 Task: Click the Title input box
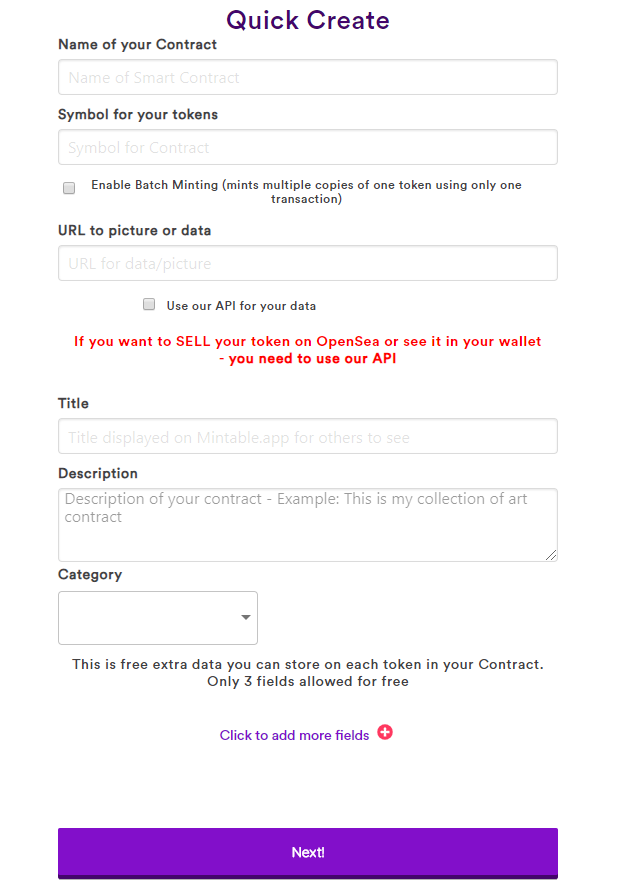[307, 437]
